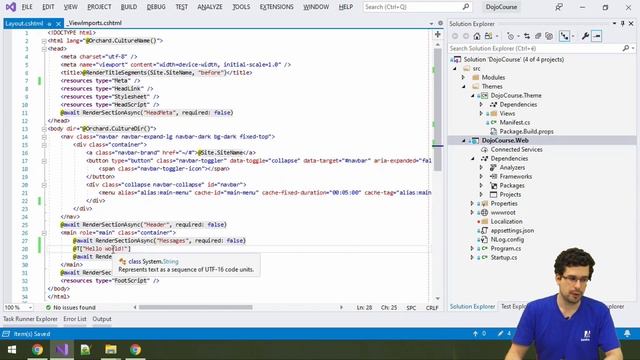The height and width of the screenshot is (360, 640).
Task: Toggle the View Class Diagram nesting icon
Action: click(564, 36)
